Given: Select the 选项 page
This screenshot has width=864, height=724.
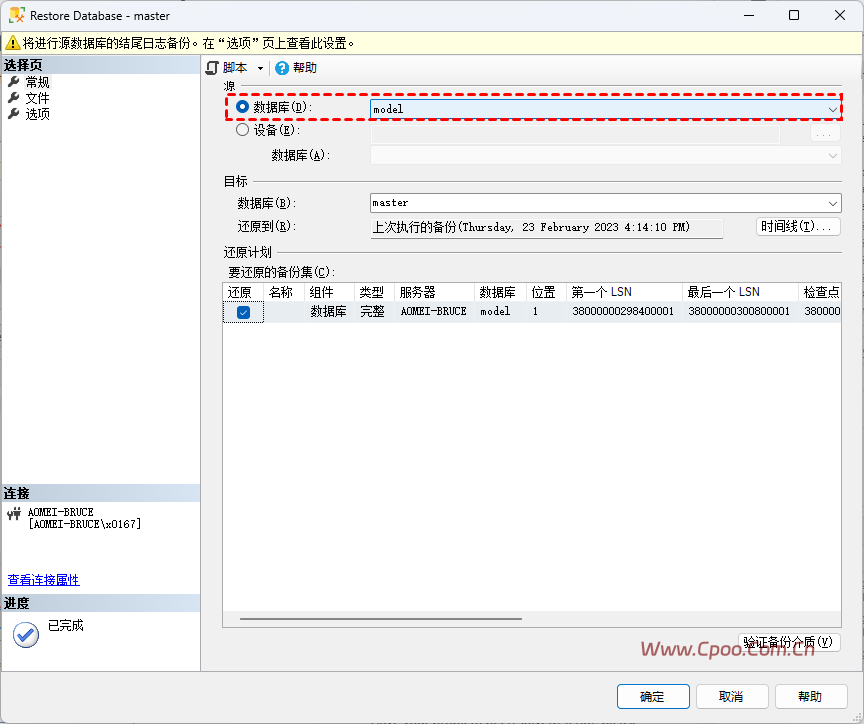Looking at the screenshot, I should [x=37, y=114].
